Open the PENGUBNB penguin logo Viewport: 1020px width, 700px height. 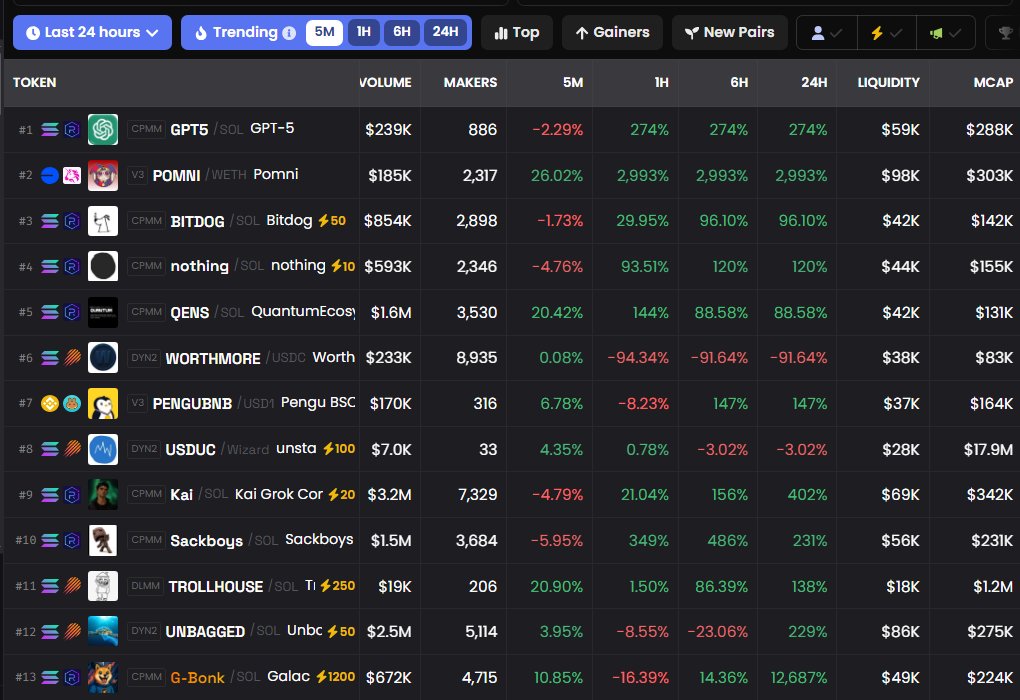[103, 403]
